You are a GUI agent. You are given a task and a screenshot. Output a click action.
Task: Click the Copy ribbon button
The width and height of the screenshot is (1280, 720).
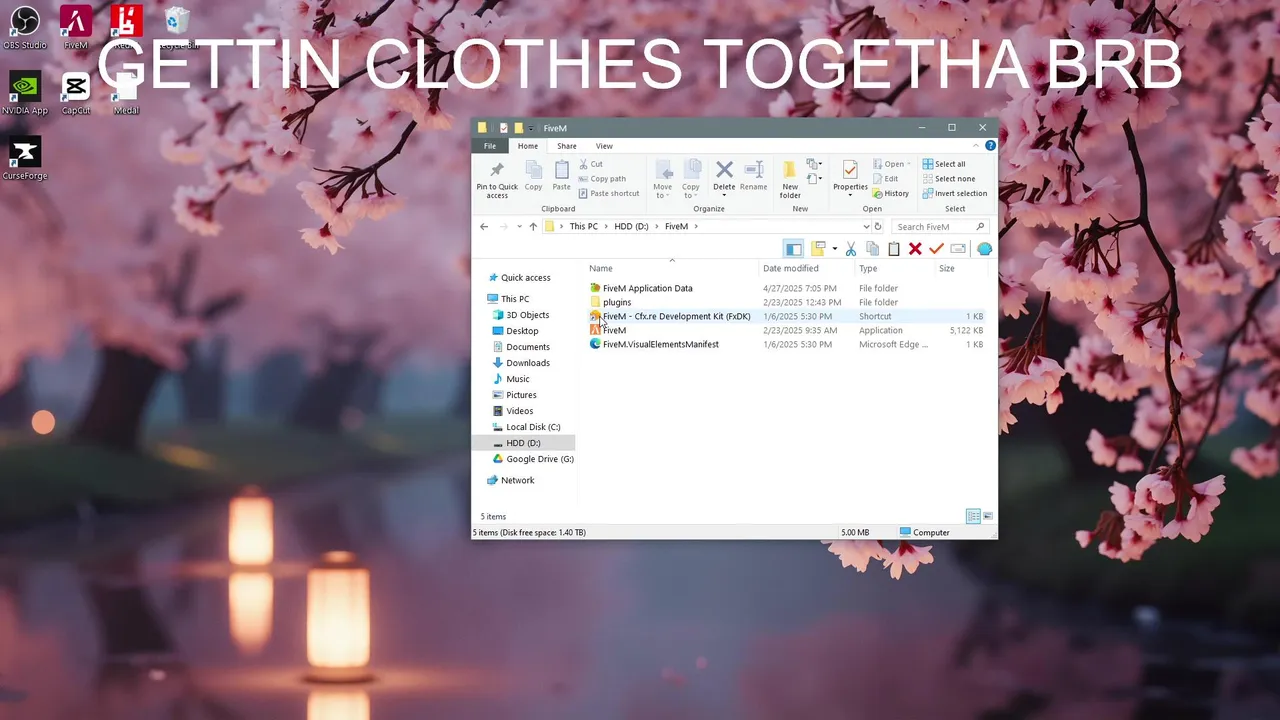click(x=534, y=176)
